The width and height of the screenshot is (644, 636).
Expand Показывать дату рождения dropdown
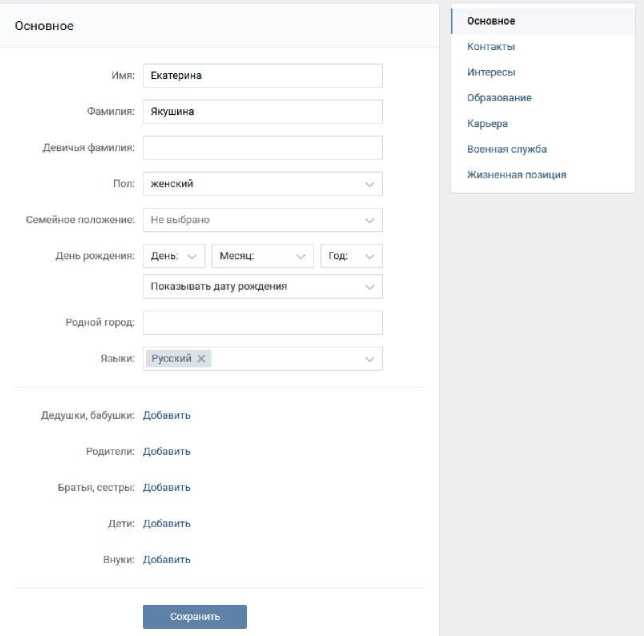262,286
